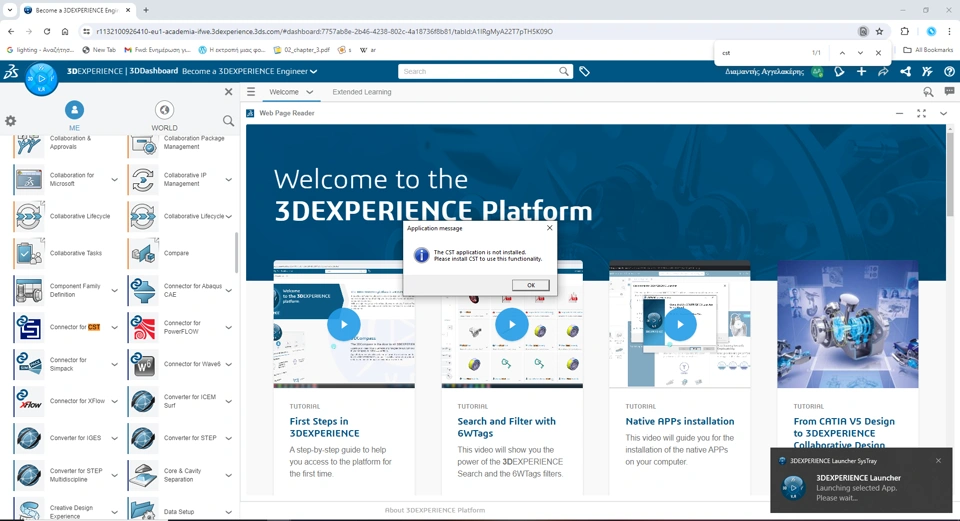Expand Collaboration for Microsoft chevron
Image resolution: width=960 pixels, height=521 pixels.
[114, 179]
